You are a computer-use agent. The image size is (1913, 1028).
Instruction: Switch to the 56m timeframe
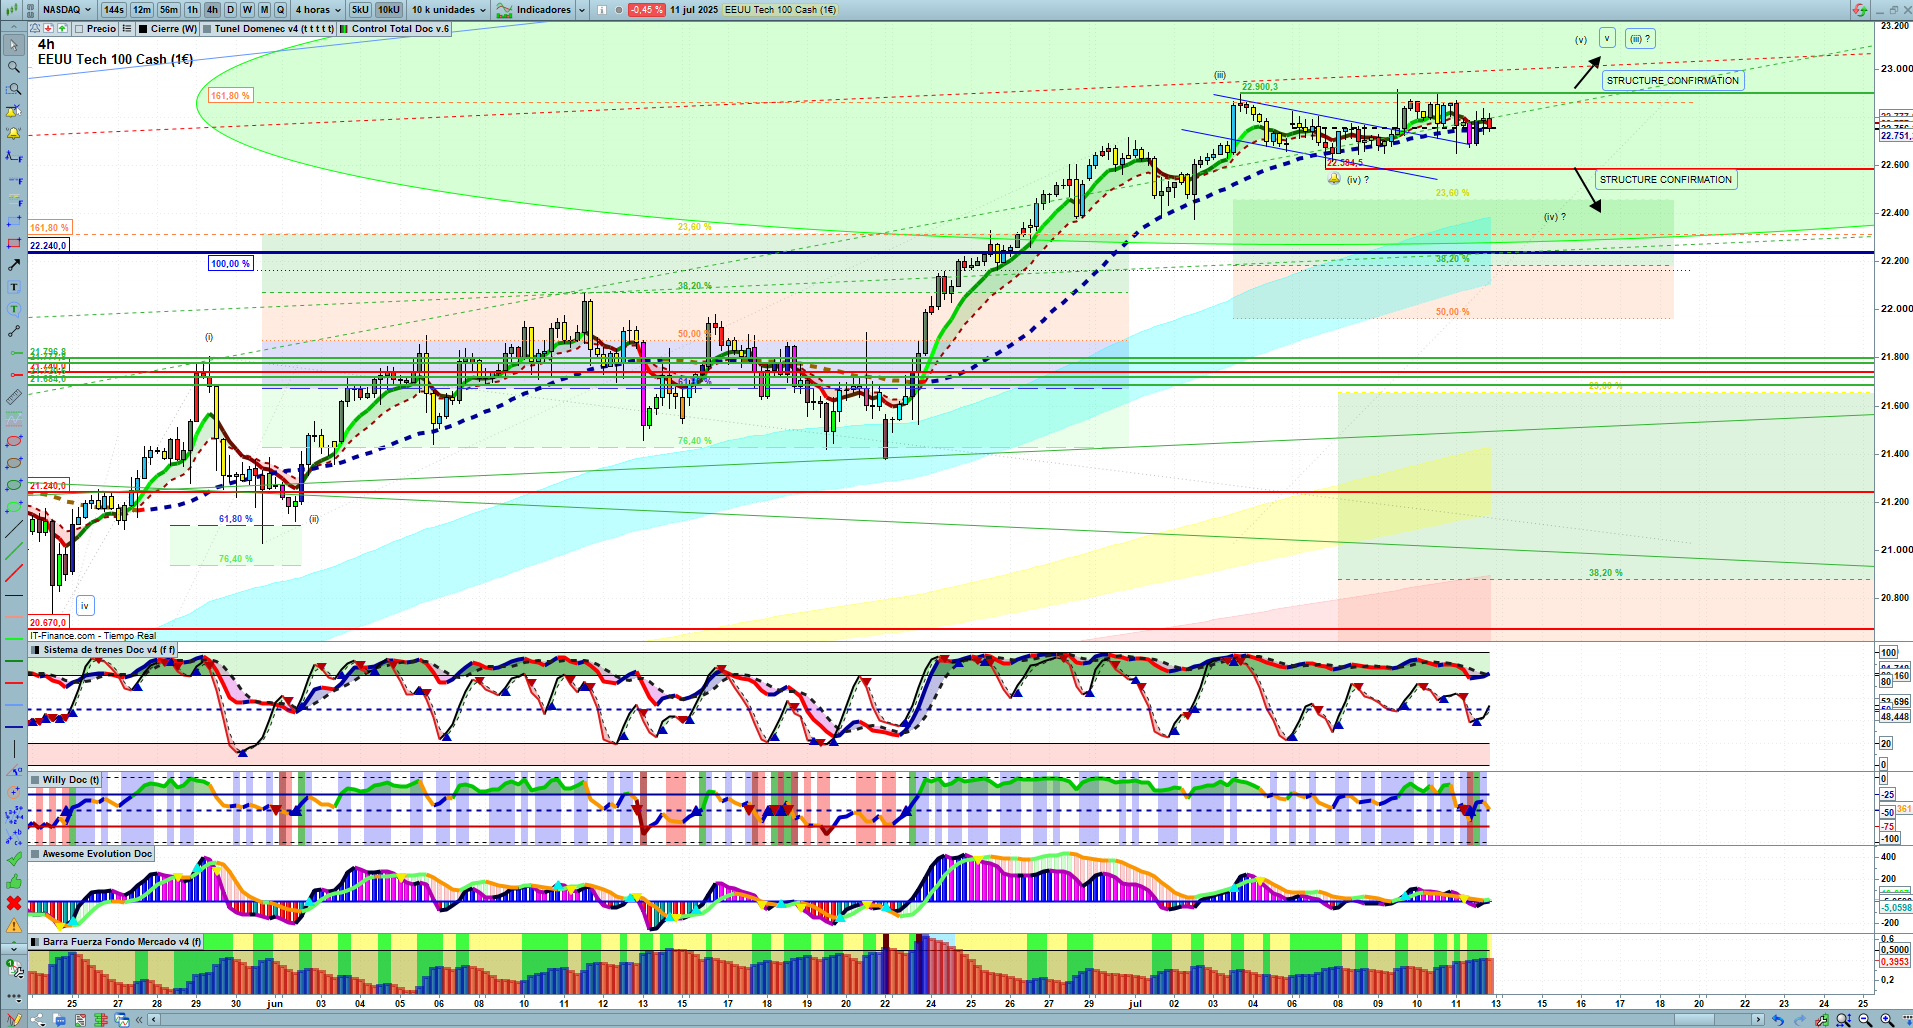point(169,10)
